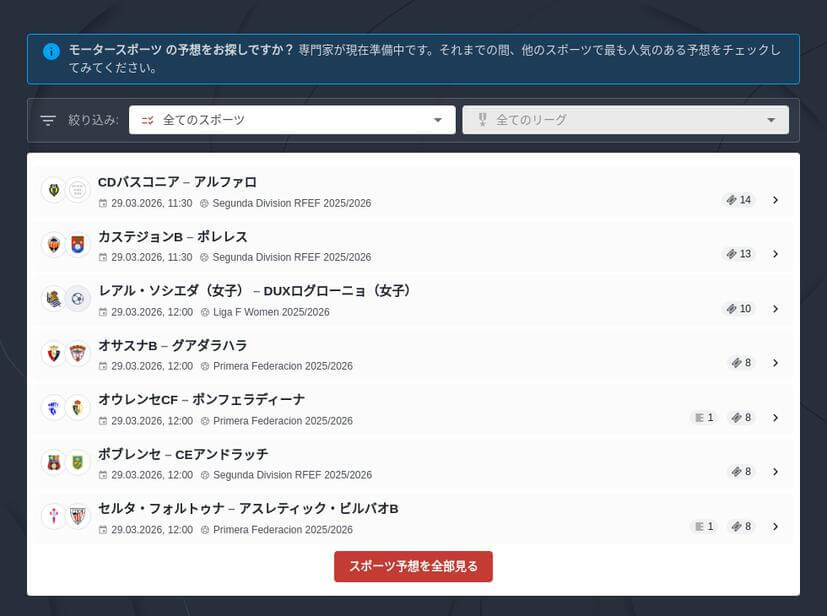Open the 全てのリーグ league dropdown

(x=625, y=120)
